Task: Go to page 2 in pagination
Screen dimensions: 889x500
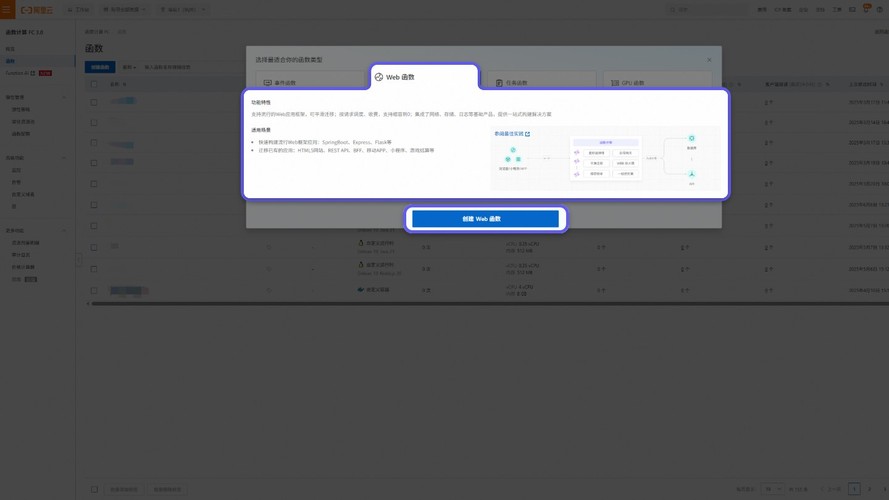Action: click(869, 489)
